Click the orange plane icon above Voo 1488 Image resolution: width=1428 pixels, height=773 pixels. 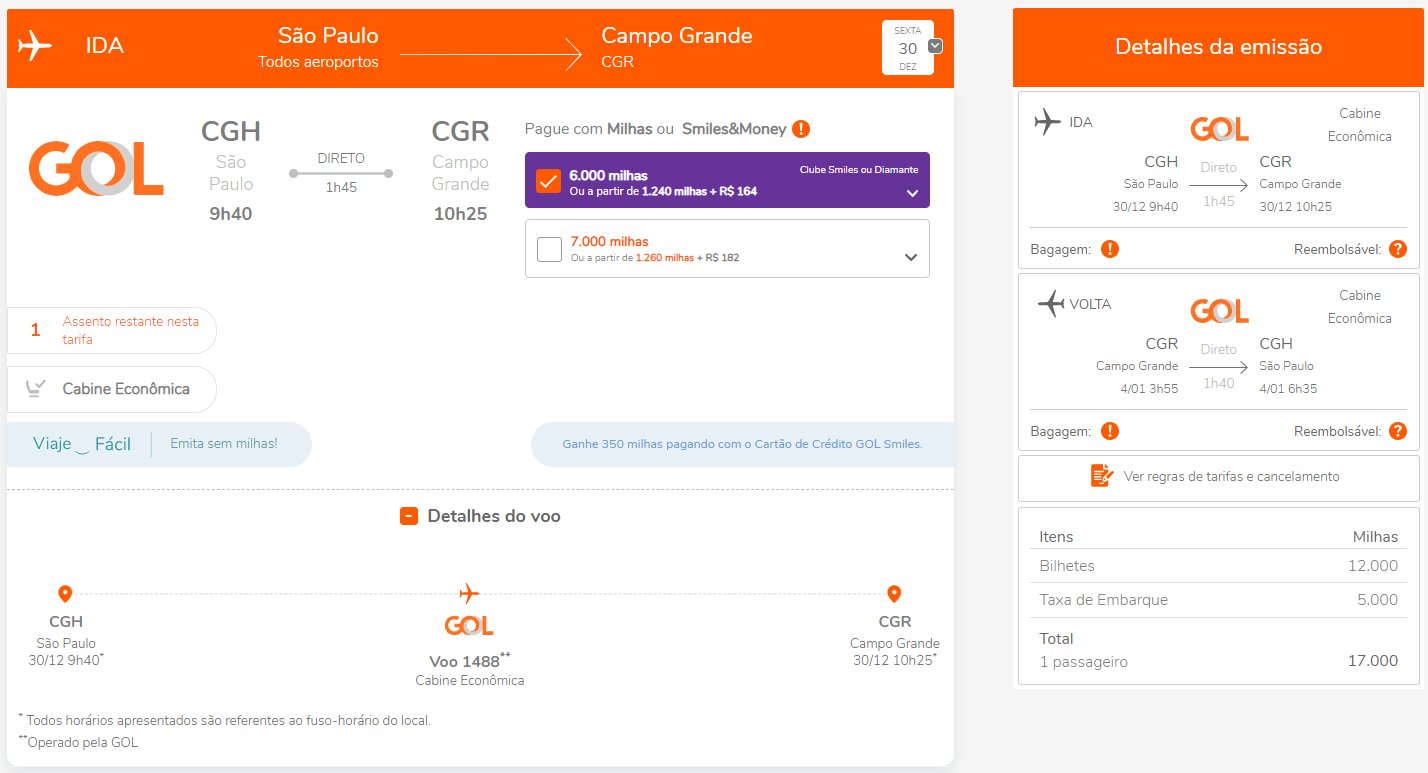pos(469,593)
